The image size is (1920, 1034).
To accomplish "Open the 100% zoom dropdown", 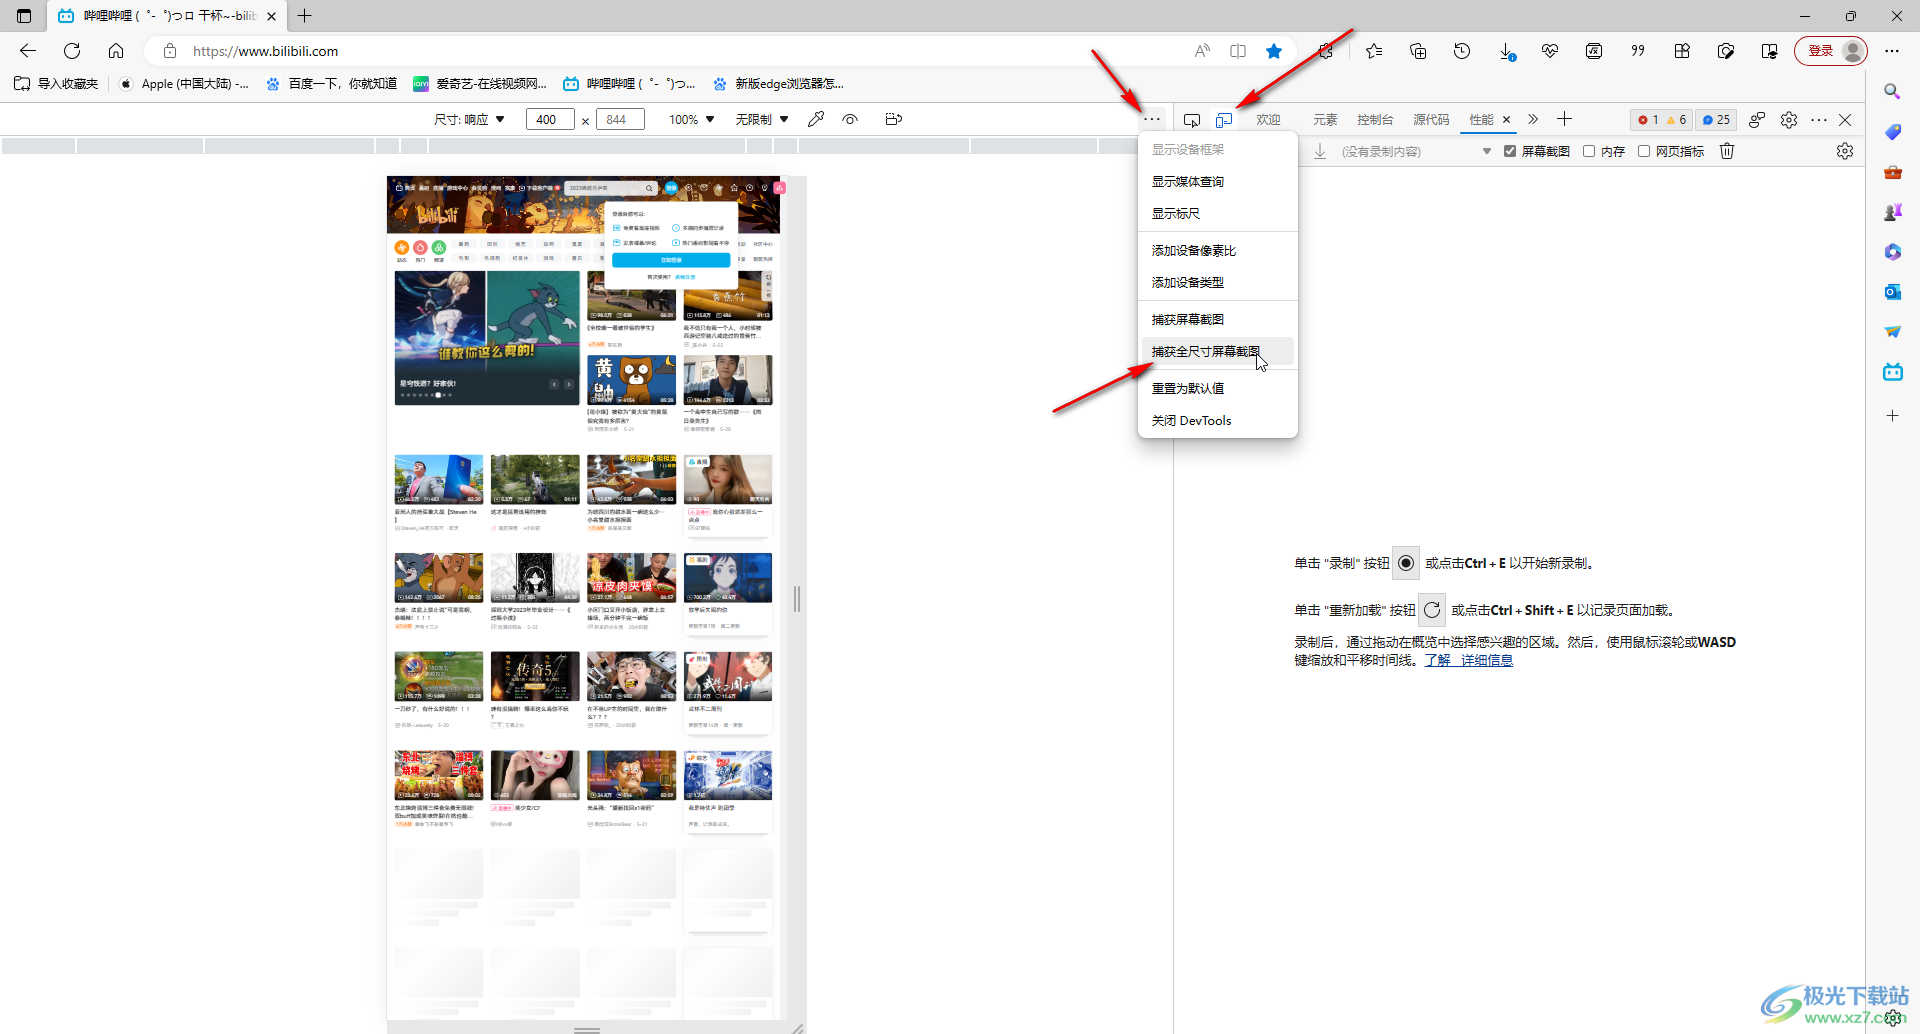I will click(692, 119).
